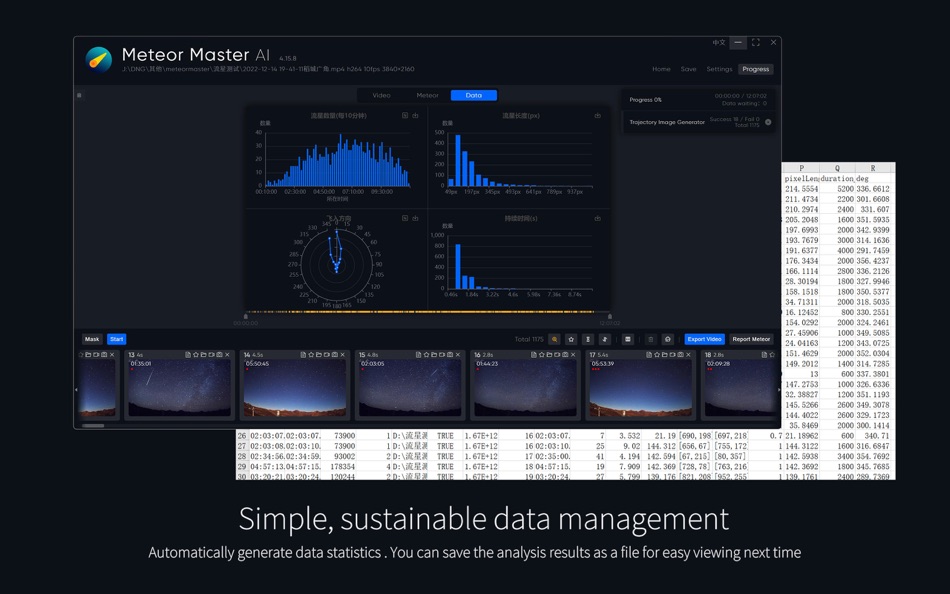
Task: Click the Meteor Master AI logo
Action: coord(97,58)
